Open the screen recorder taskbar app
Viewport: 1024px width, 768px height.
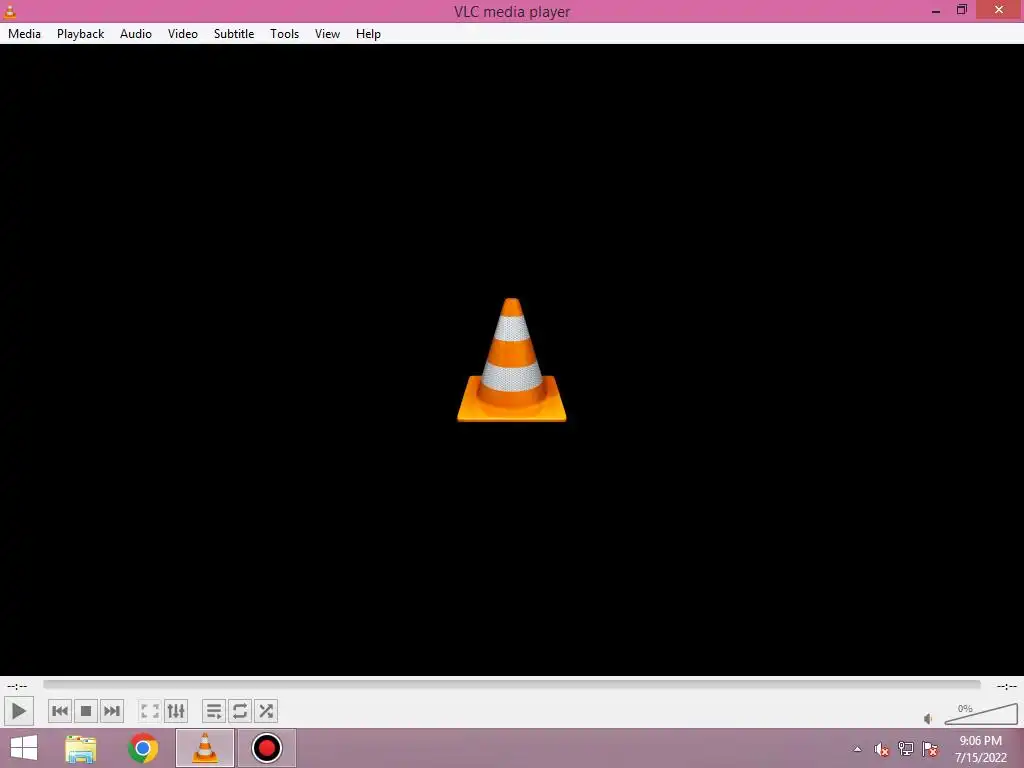(266, 748)
